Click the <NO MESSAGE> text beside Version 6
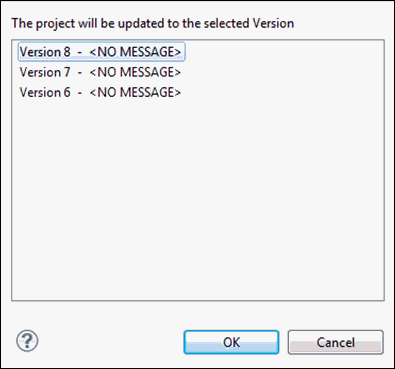The image size is (395, 369). pyautogui.click(x=135, y=92)
